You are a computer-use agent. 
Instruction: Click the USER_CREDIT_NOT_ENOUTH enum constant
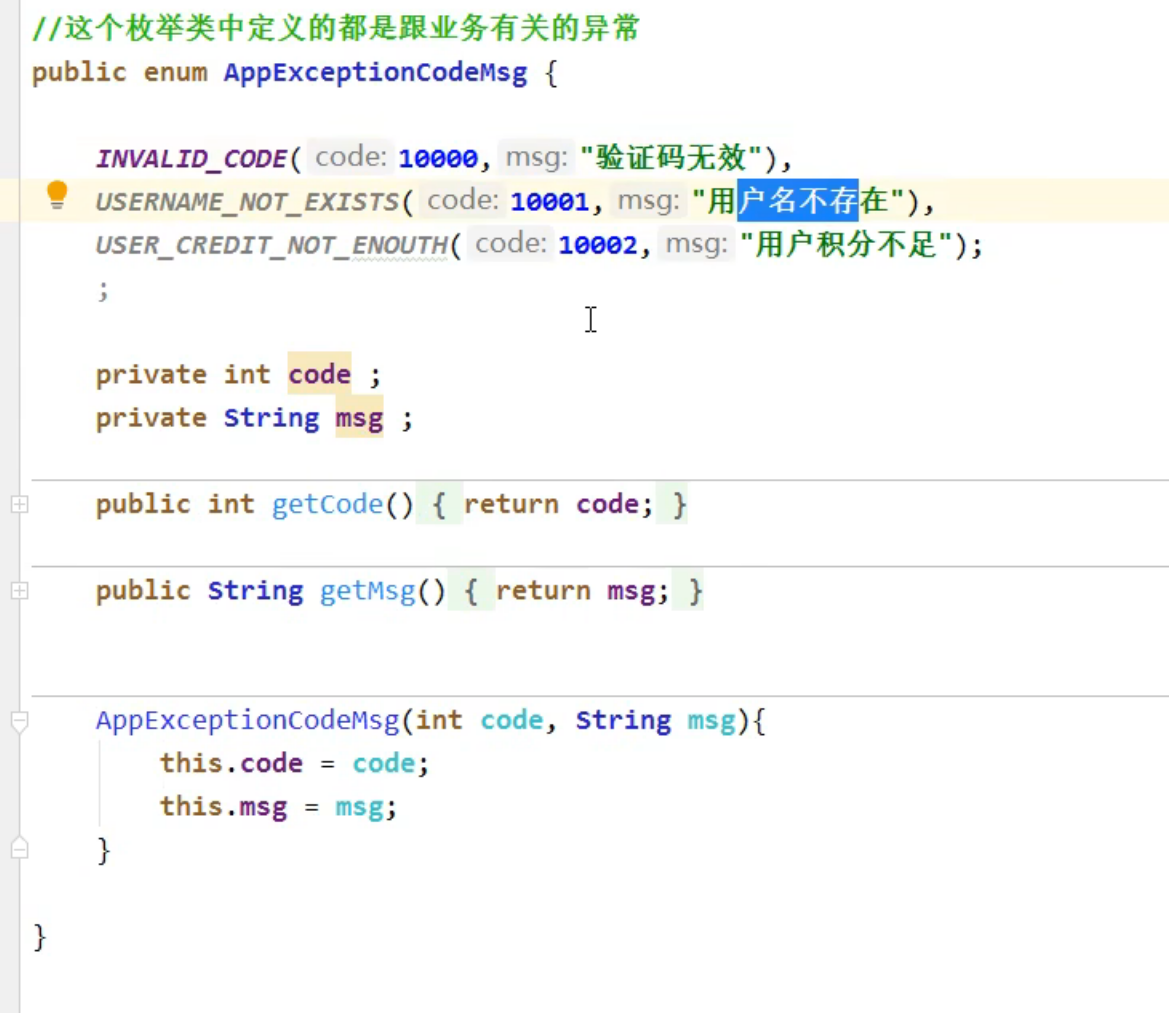(x=270, y=245)
